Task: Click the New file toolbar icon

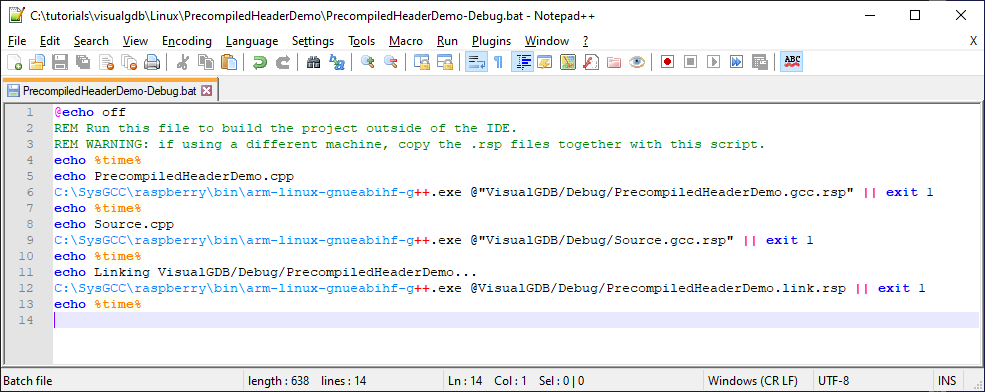Action: coord(14,62)
